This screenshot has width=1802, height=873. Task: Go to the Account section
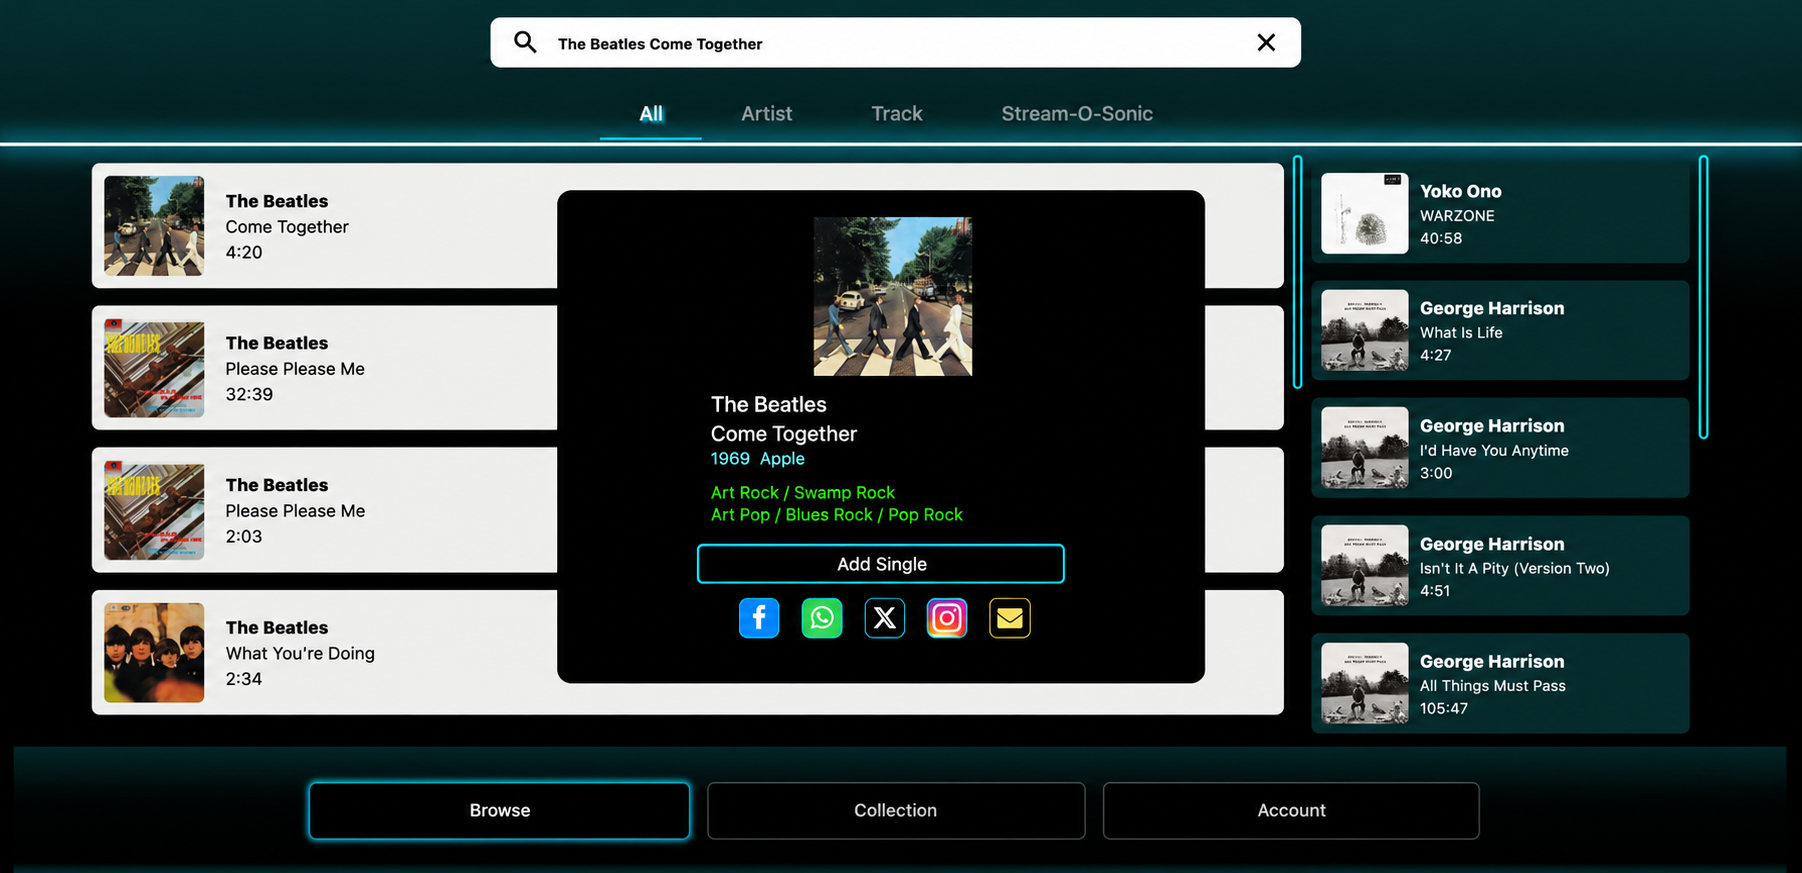click(x=1291, y=810)
